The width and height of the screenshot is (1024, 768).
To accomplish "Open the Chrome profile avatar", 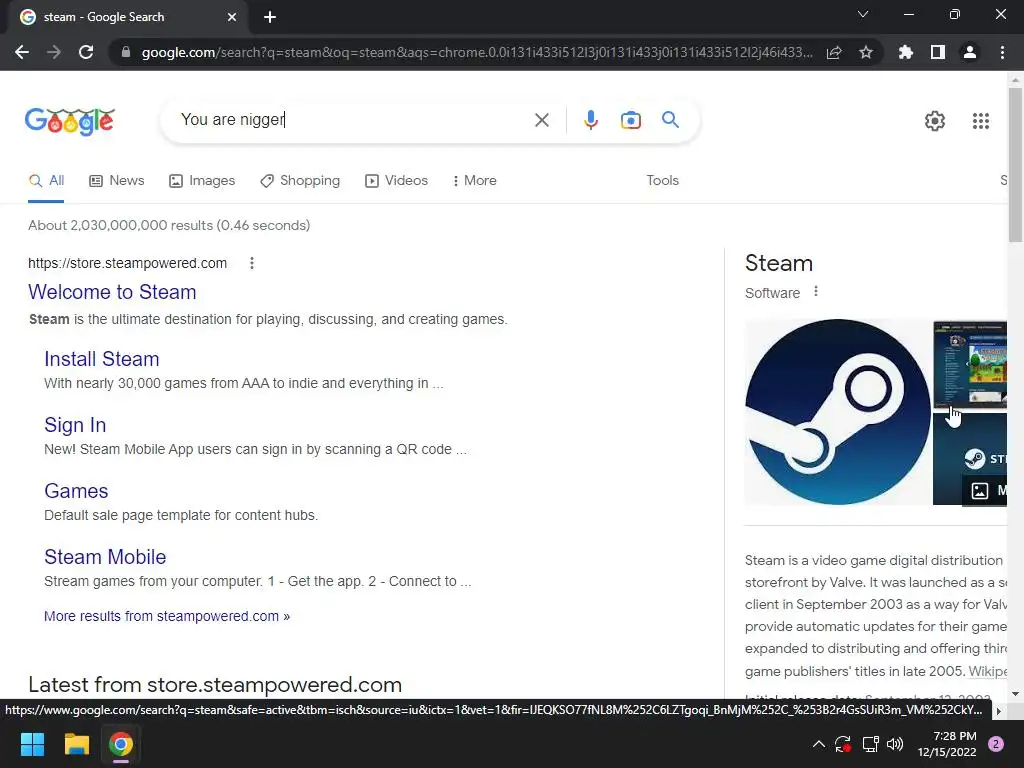I will [970, 52].
